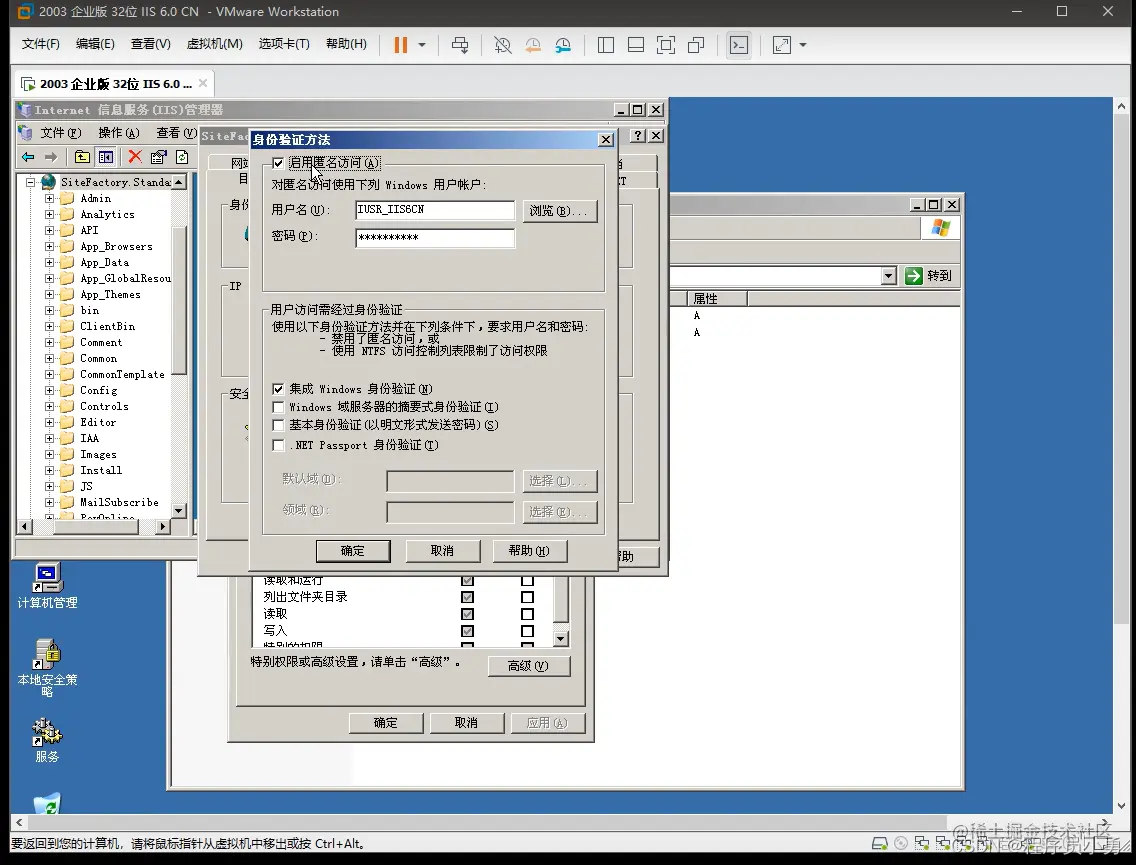The width and height of the screenshot is (1136, 865).
Task: Toggle the VMware library sidebar view icon
Action: 606,45
